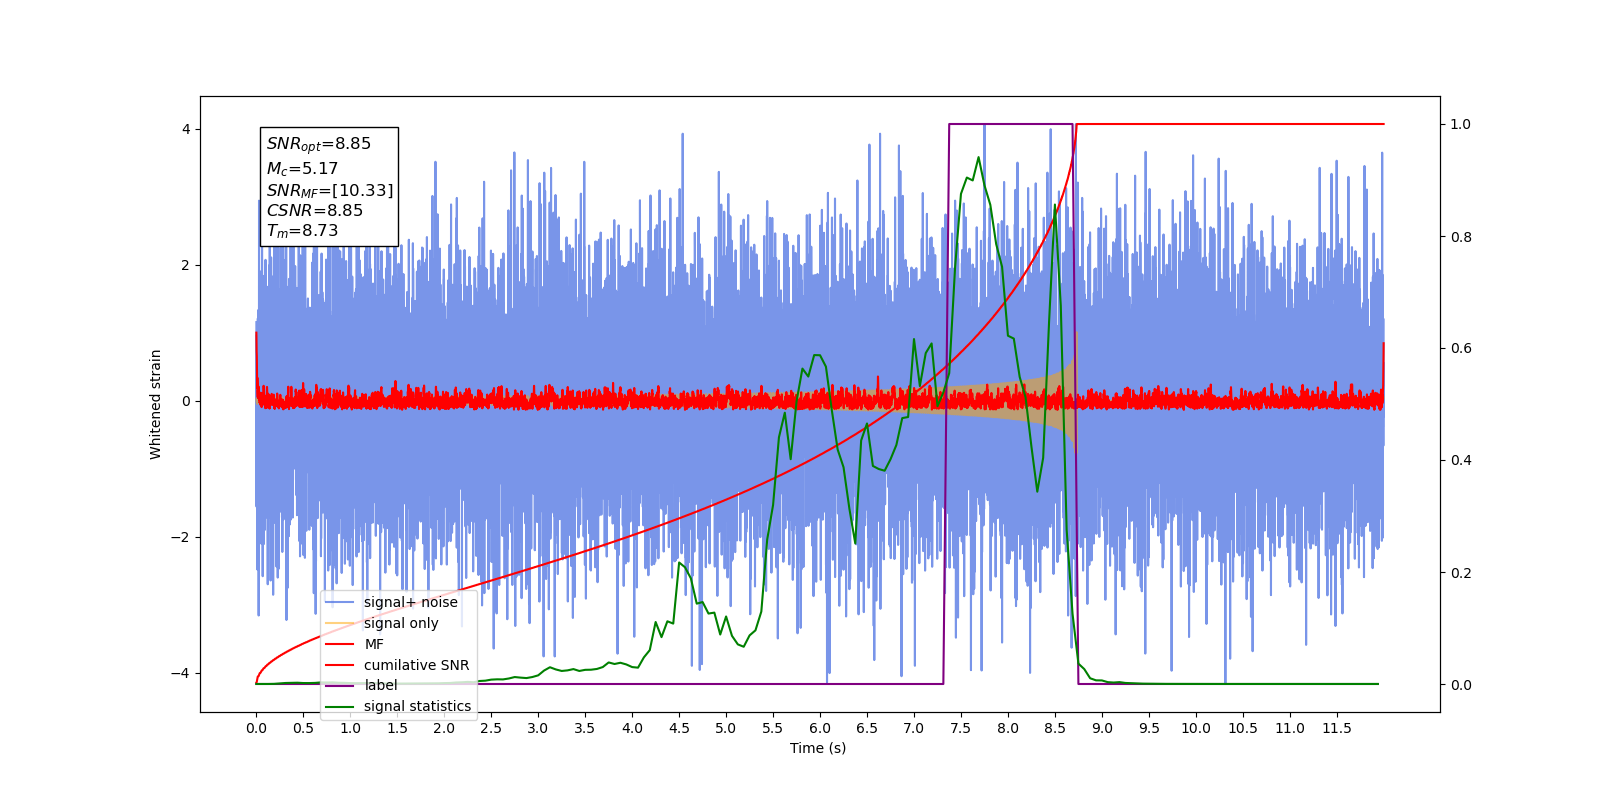Click the CSNR=8.85 annotation line

315,210
